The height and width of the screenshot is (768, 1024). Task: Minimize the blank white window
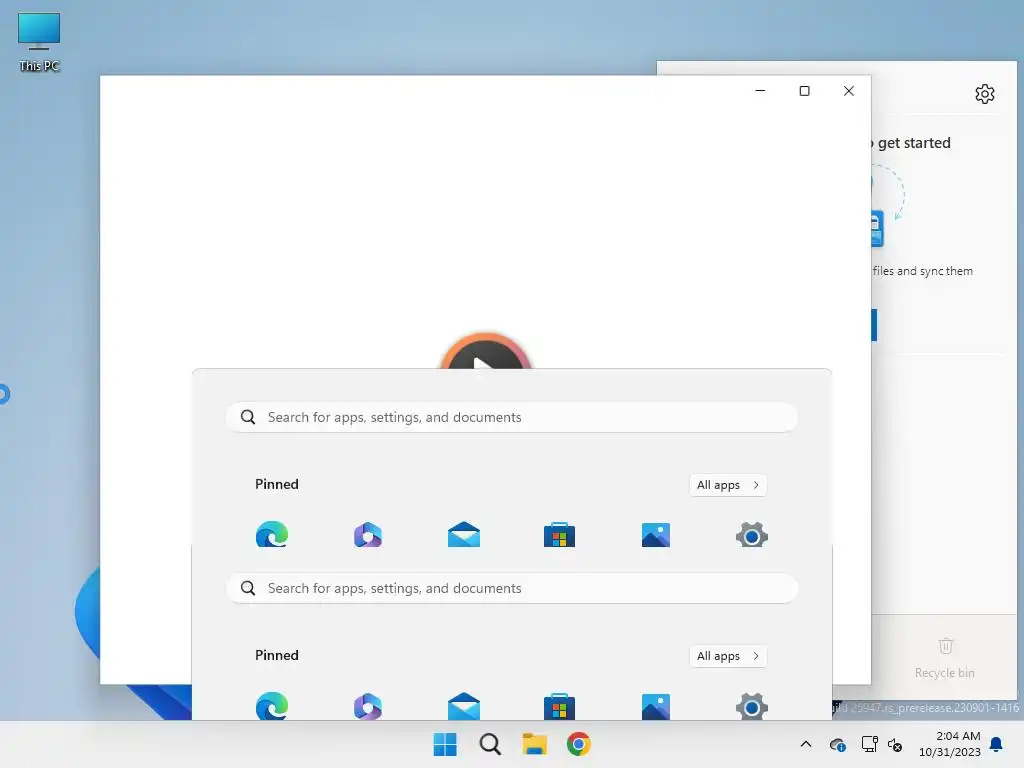(760, 91)
